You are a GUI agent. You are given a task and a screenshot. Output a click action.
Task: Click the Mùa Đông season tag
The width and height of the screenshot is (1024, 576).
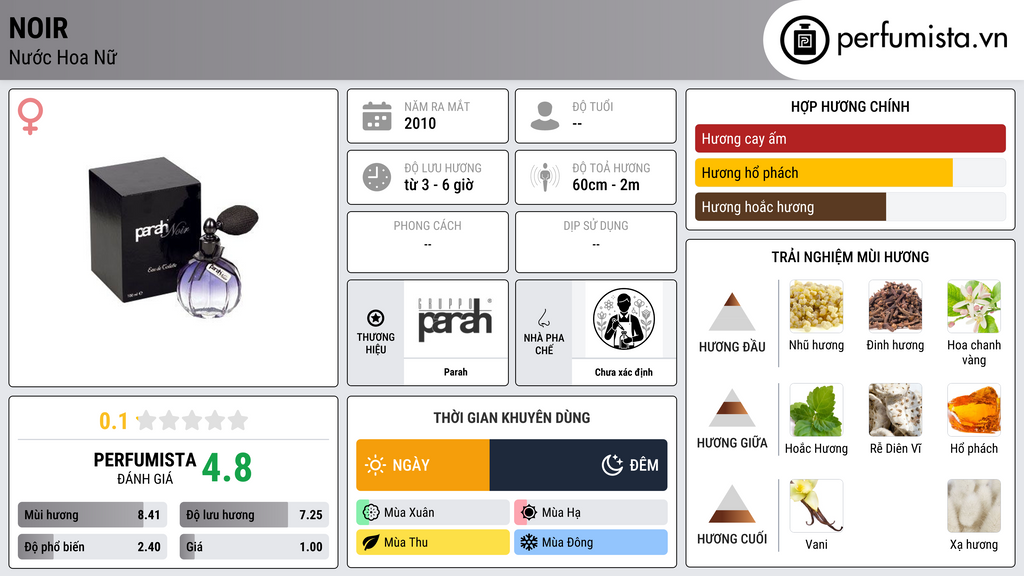click(590, 542)
